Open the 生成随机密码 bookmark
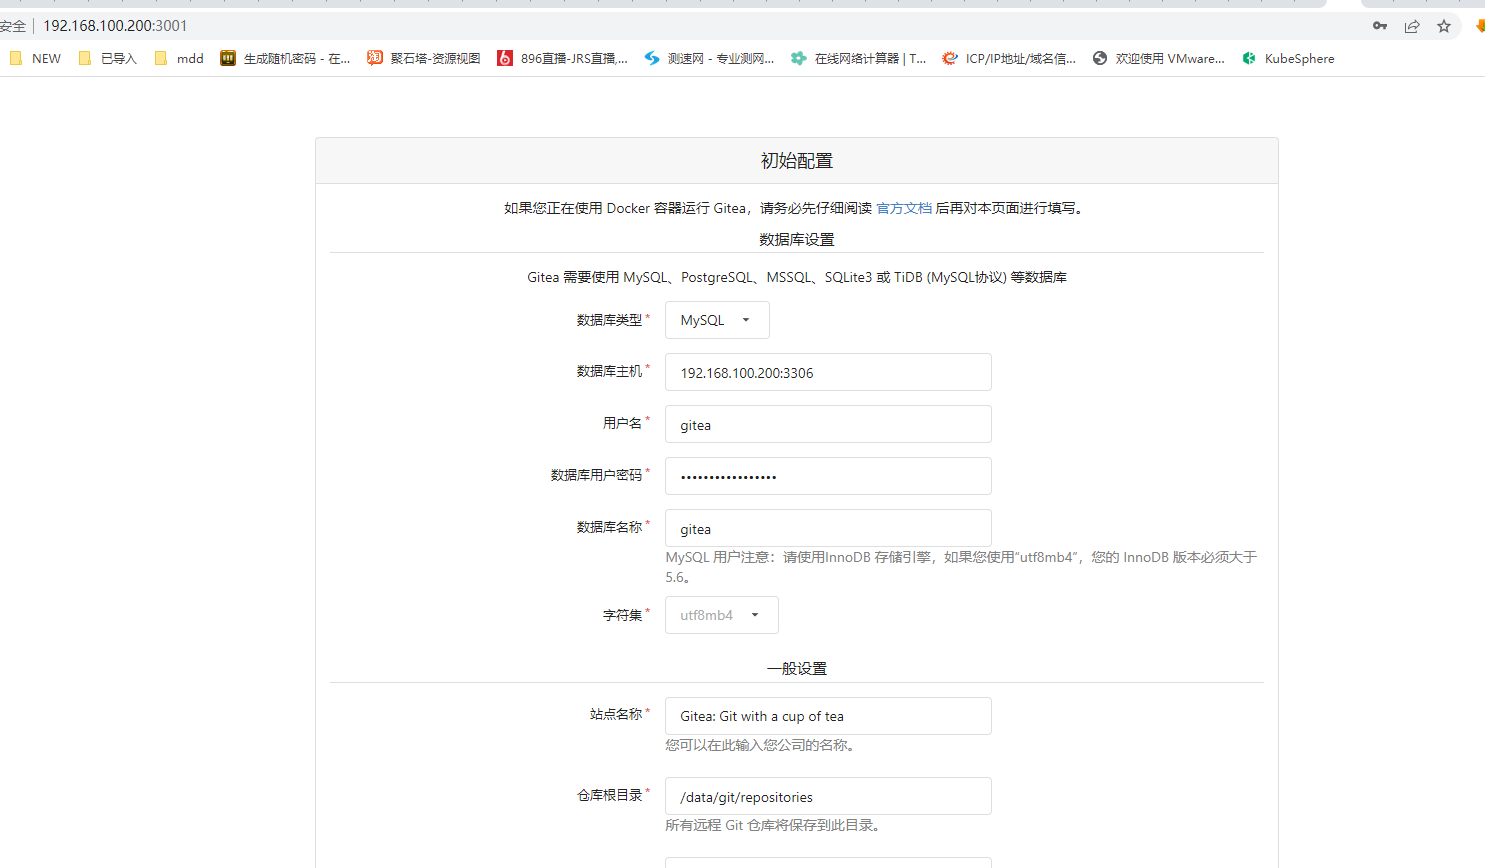Screen dimensions: 1485x868 click(x=285, y=58)
